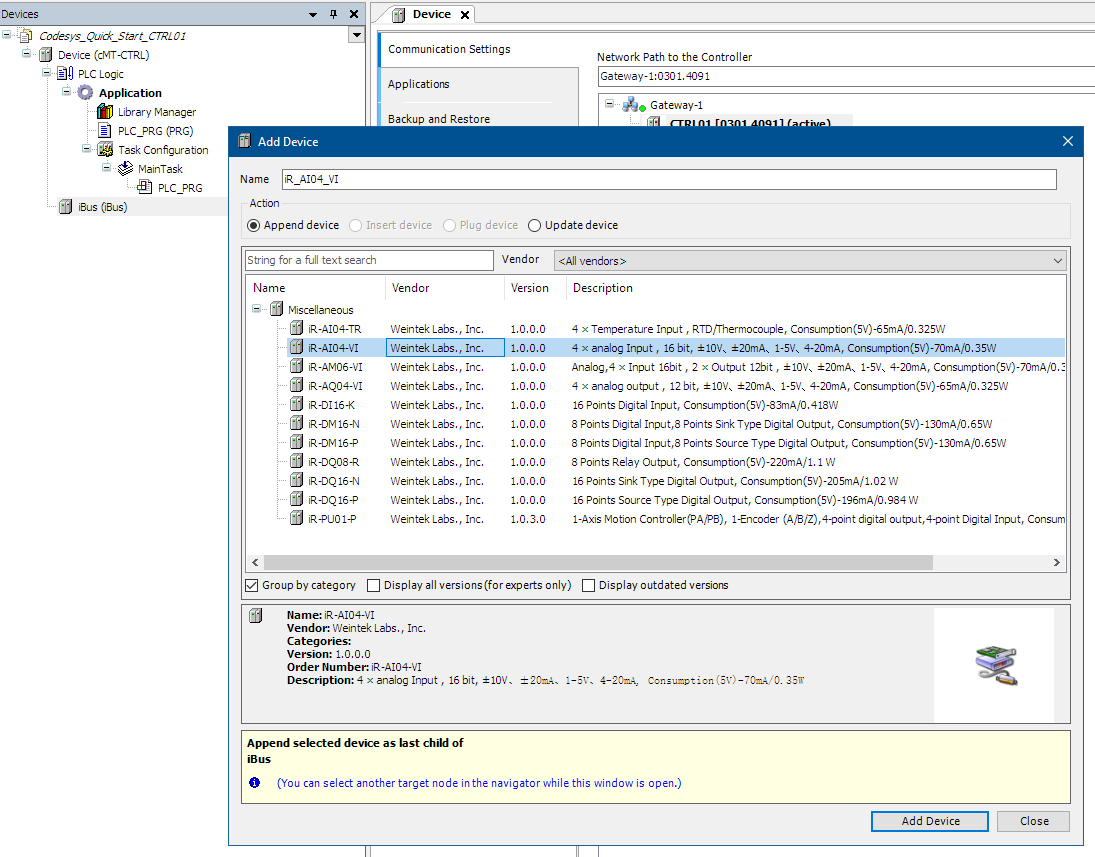1095x857 pixels.
Task: Open the Vendor <All vendors> dropdown
Action: point(810,261)
